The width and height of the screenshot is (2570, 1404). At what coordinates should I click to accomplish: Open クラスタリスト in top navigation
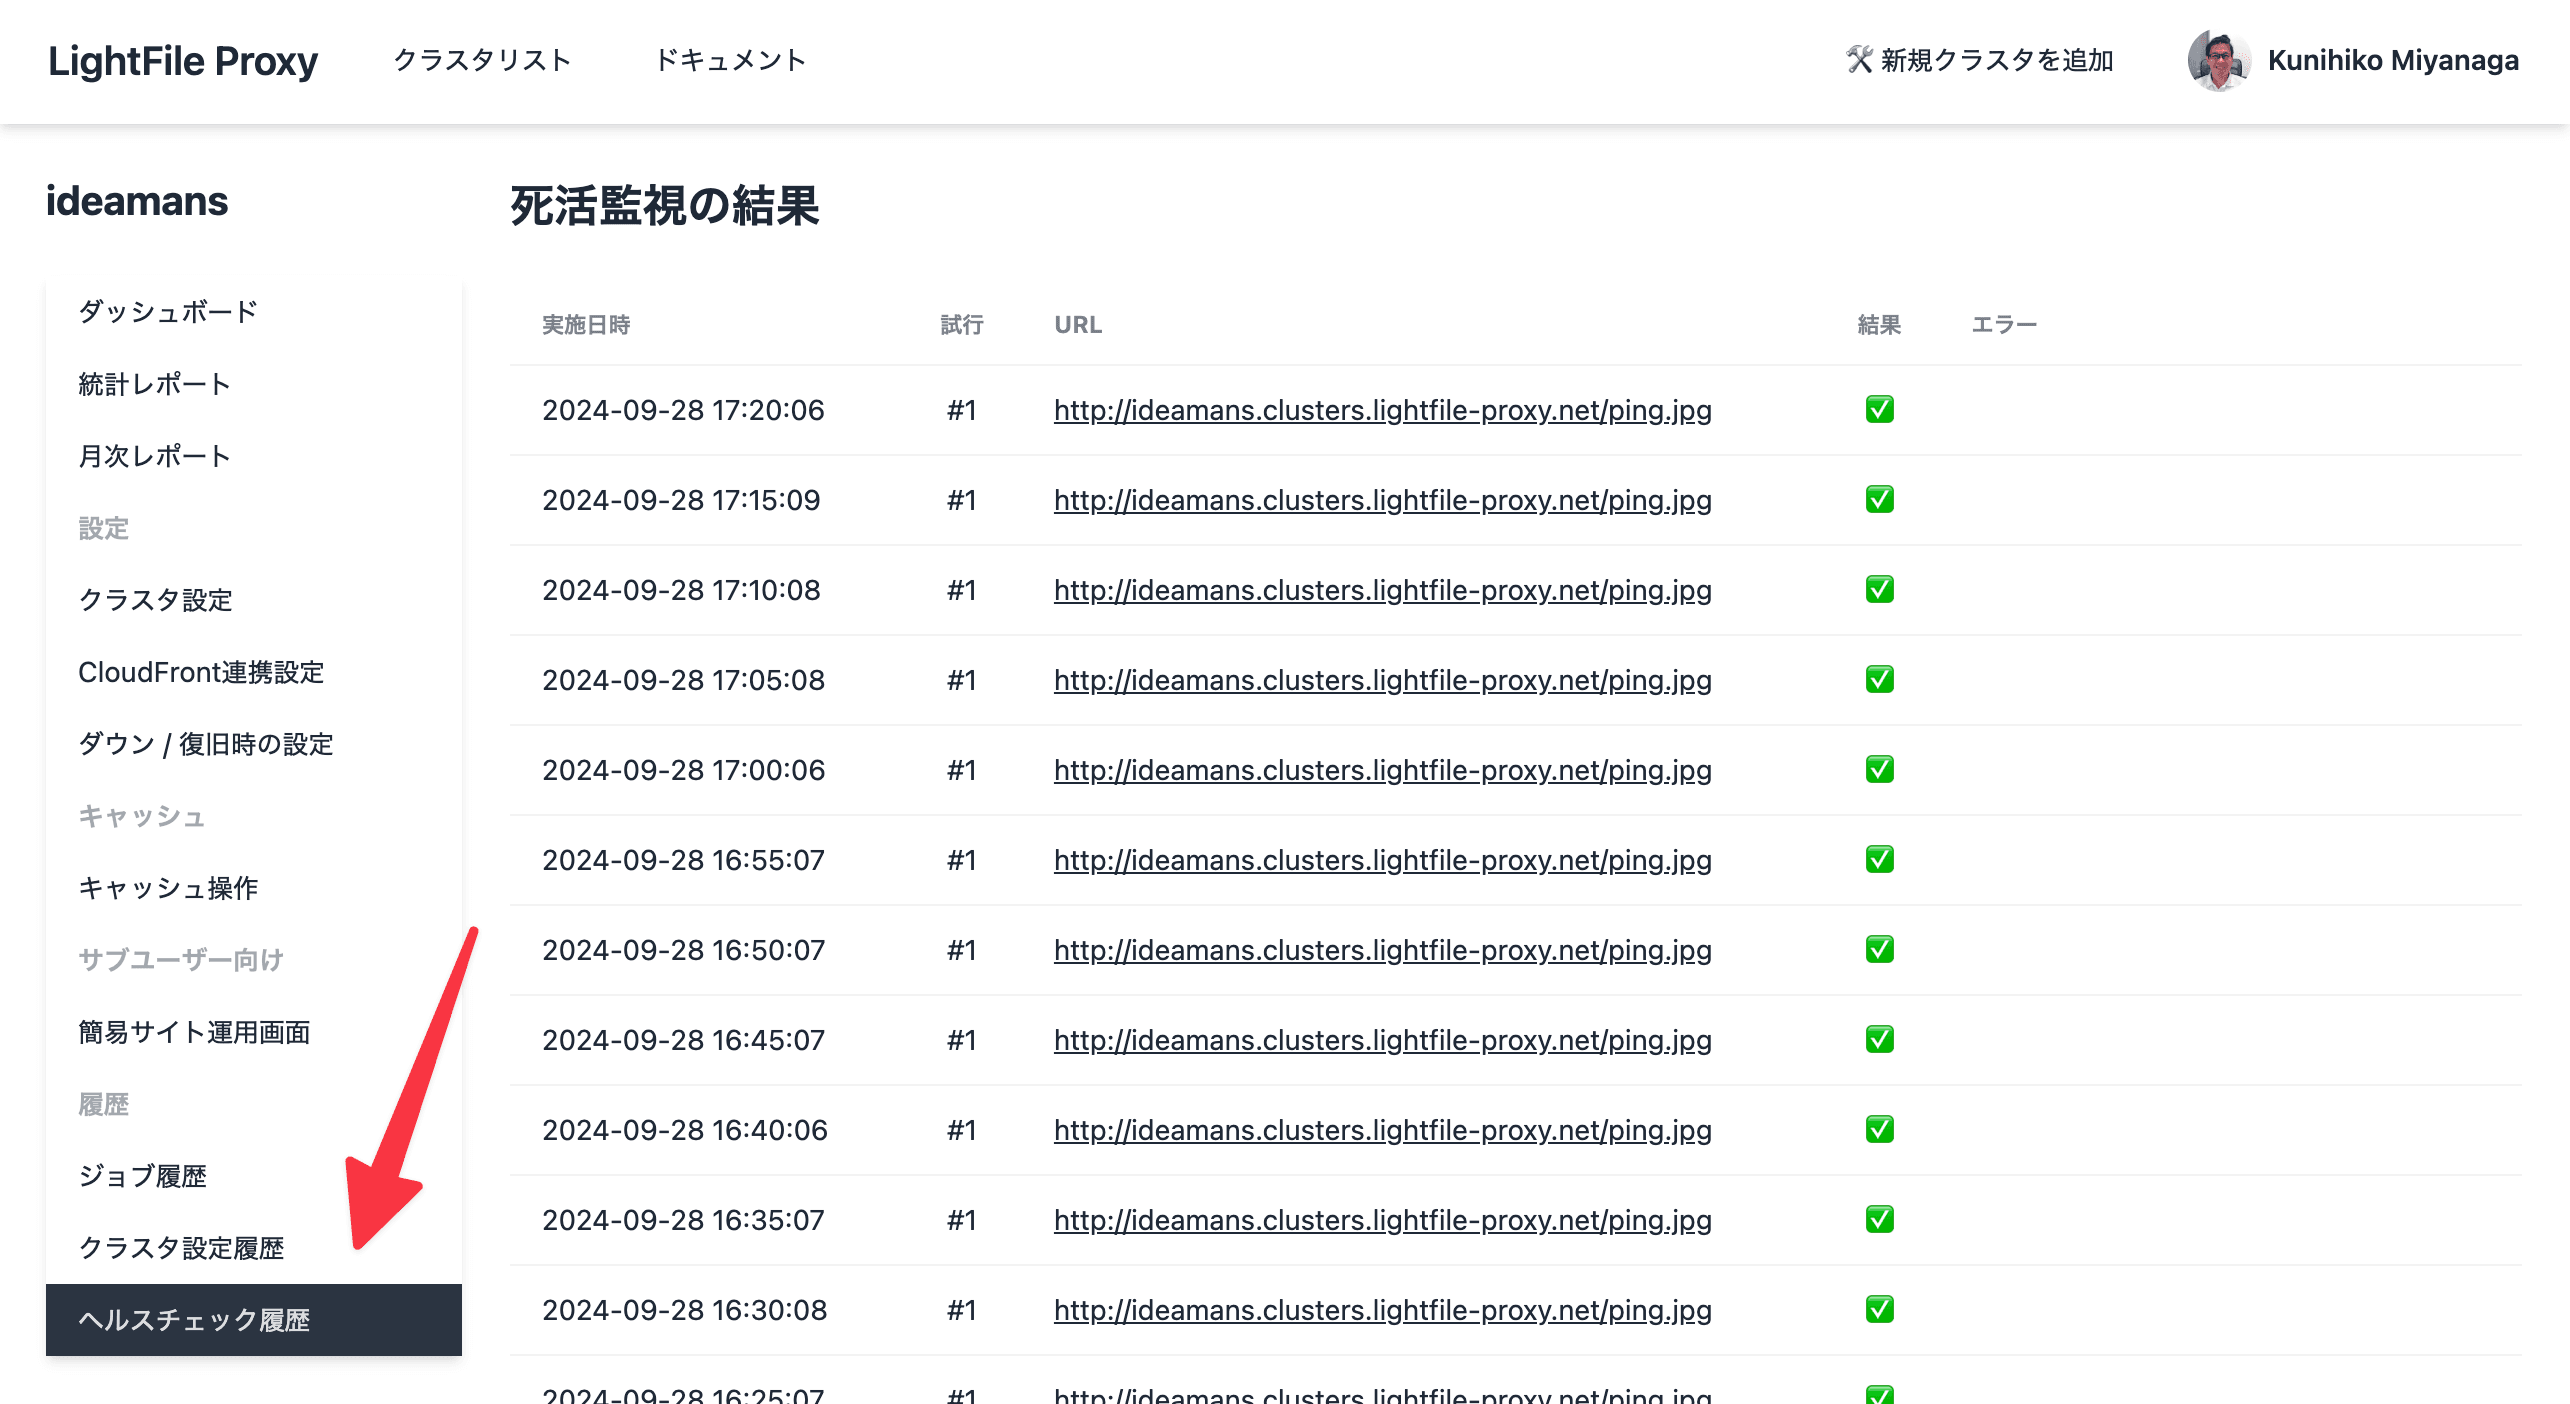point(482,60)
